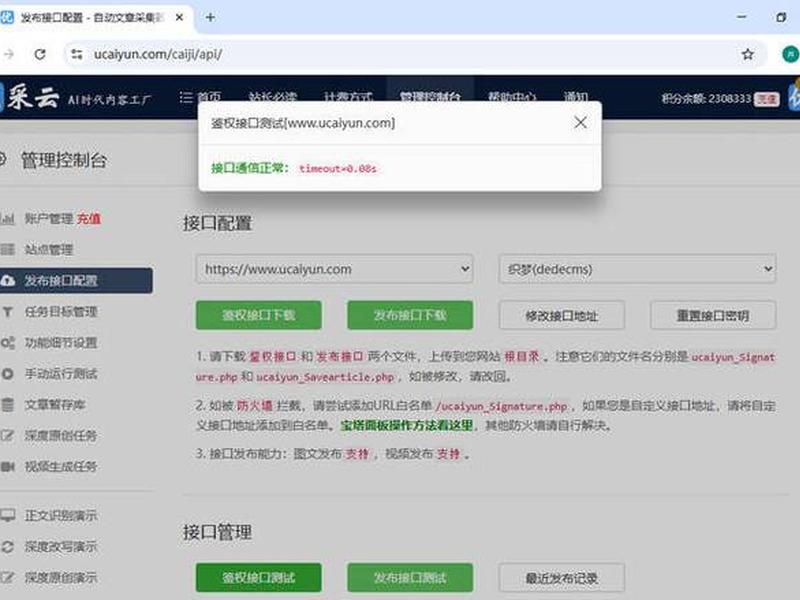This screenshot has height=600, width=800.
Task: Click the green 鉴权接口下载 button
Action: point(259,315)
